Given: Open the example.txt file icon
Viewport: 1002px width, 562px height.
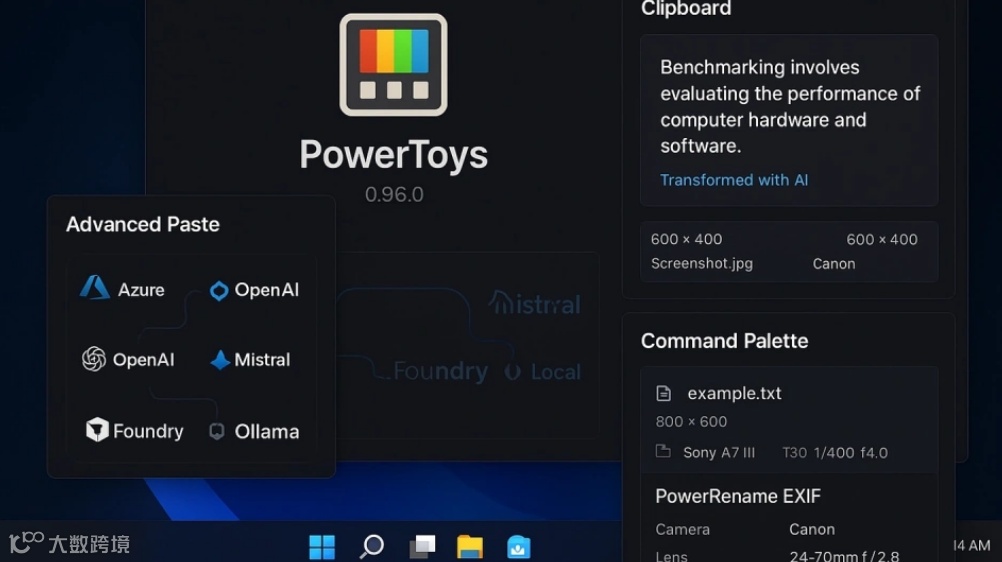Looking at the screenshot, I should (x=663, y=393).
